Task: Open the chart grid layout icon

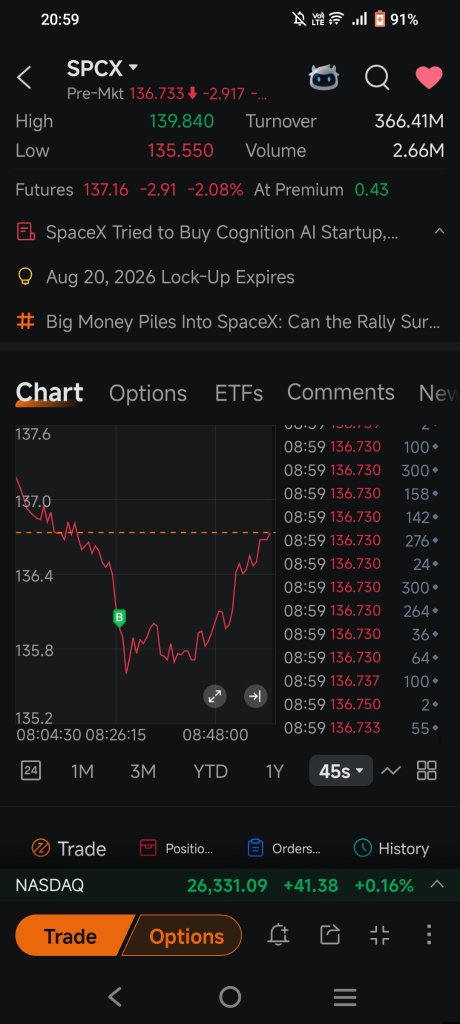Action: [427, 771]
